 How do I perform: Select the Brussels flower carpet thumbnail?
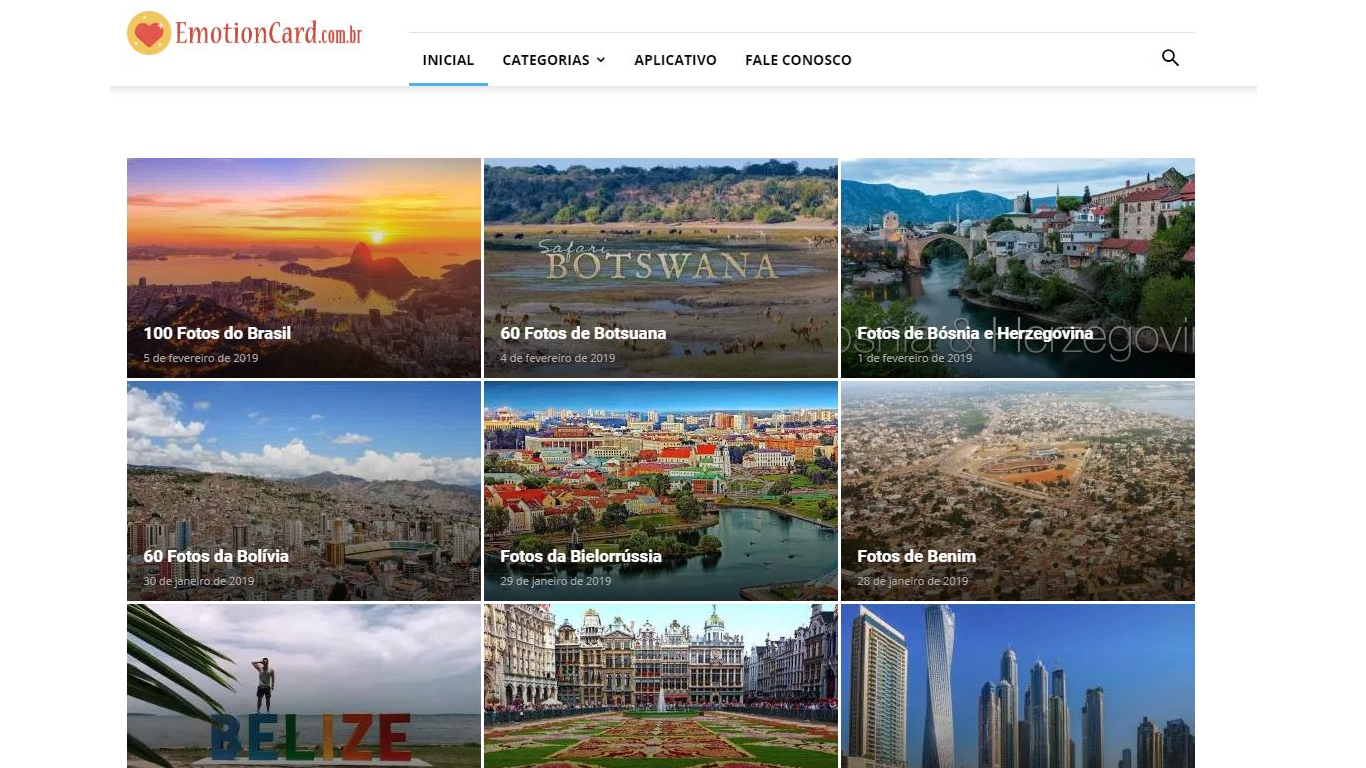661,686
